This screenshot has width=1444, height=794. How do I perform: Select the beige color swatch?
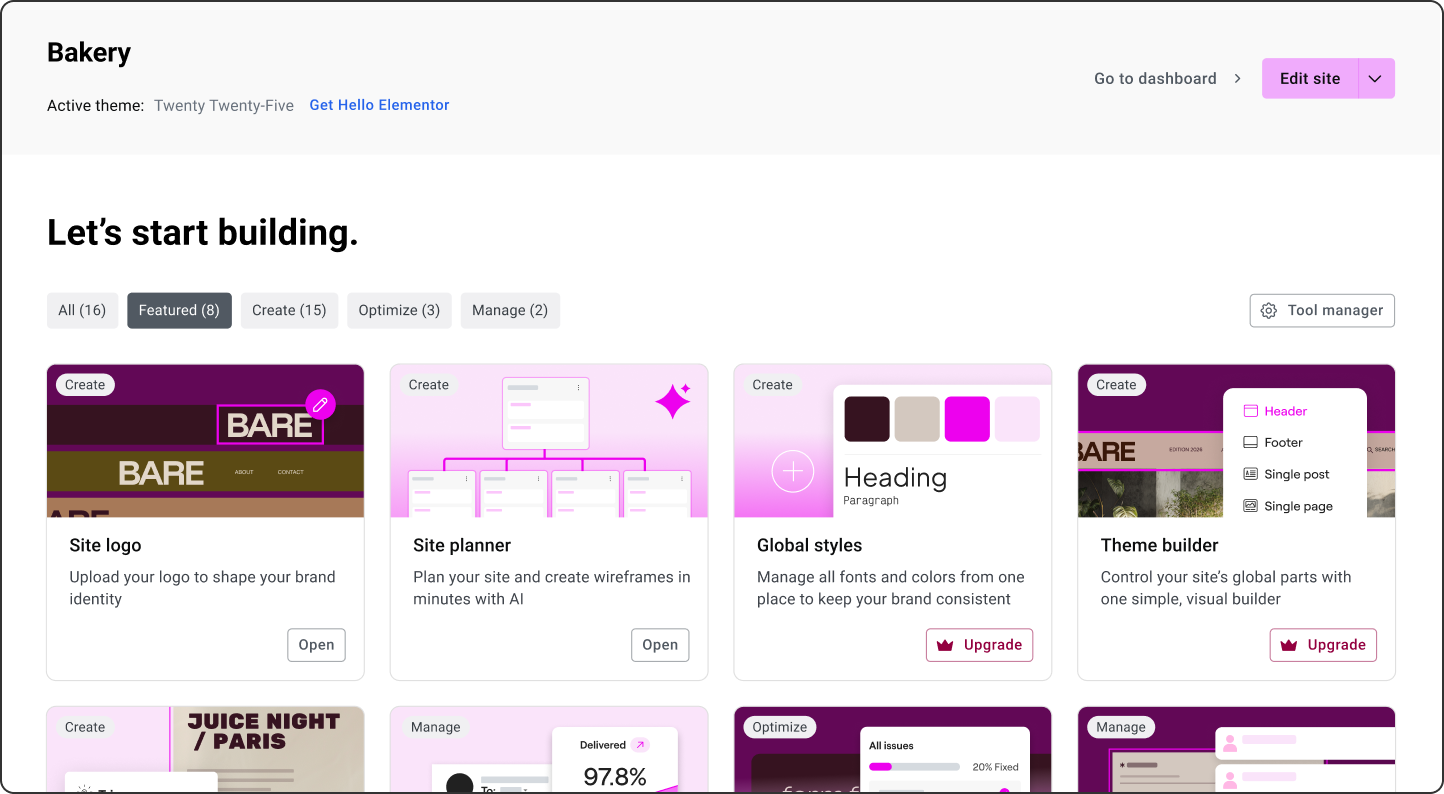pos(917,419)
